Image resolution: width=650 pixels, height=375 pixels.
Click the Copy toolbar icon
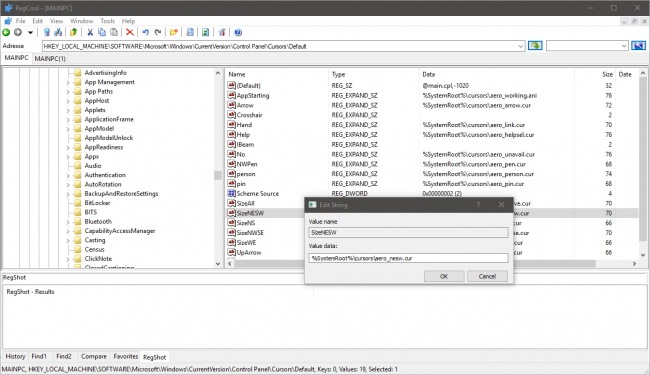click(102, 32)
